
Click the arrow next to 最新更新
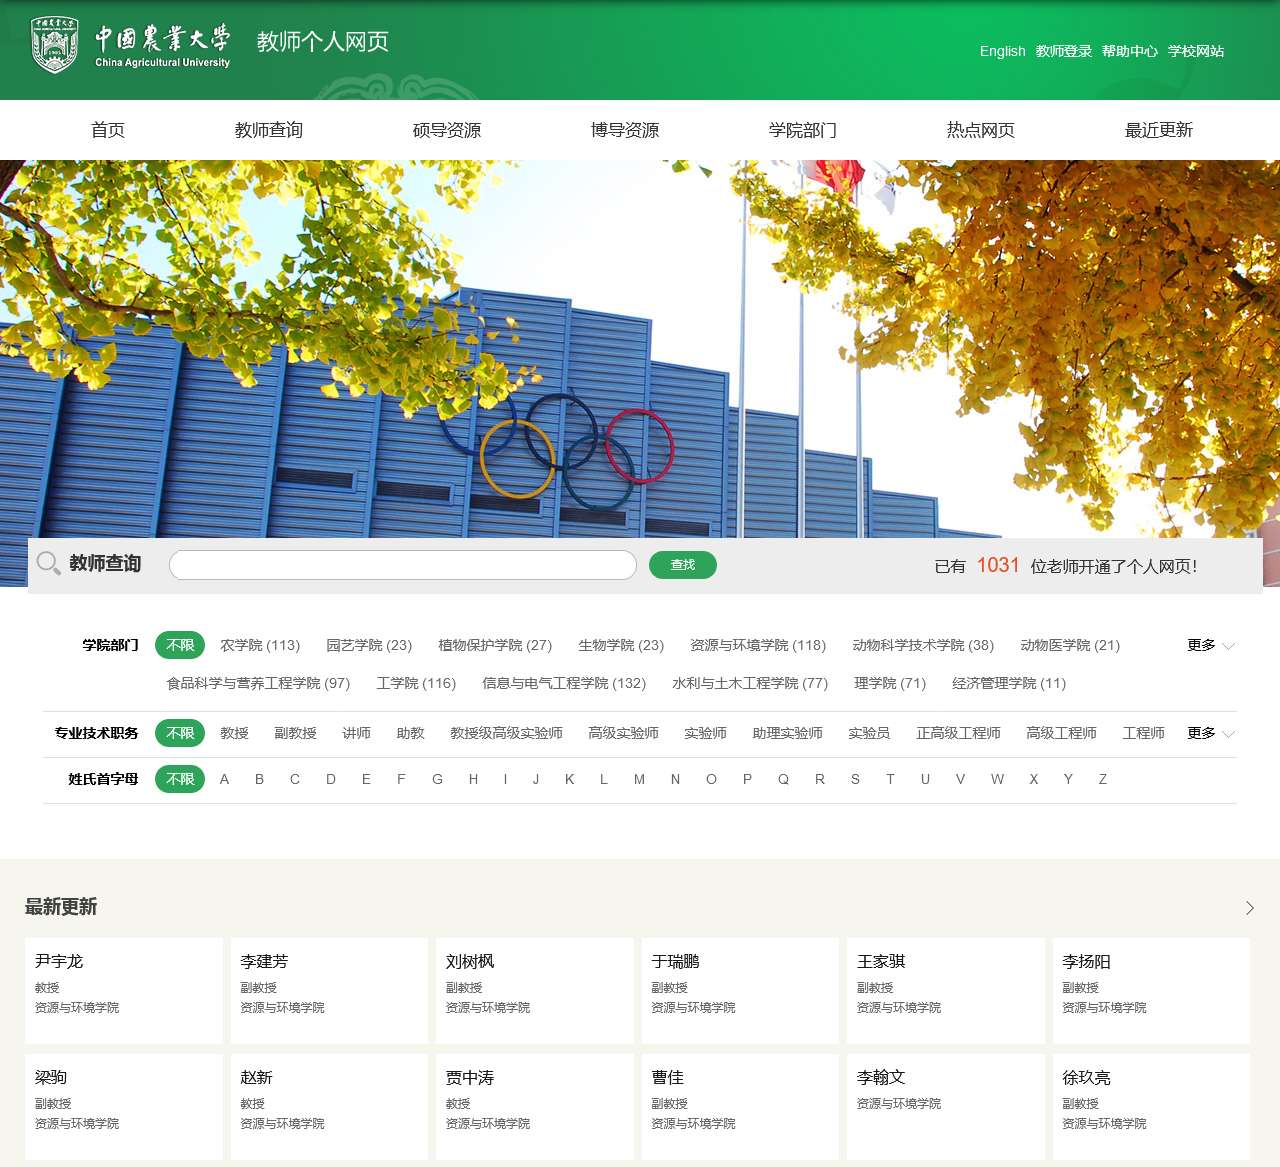(x=1249, y=908)
